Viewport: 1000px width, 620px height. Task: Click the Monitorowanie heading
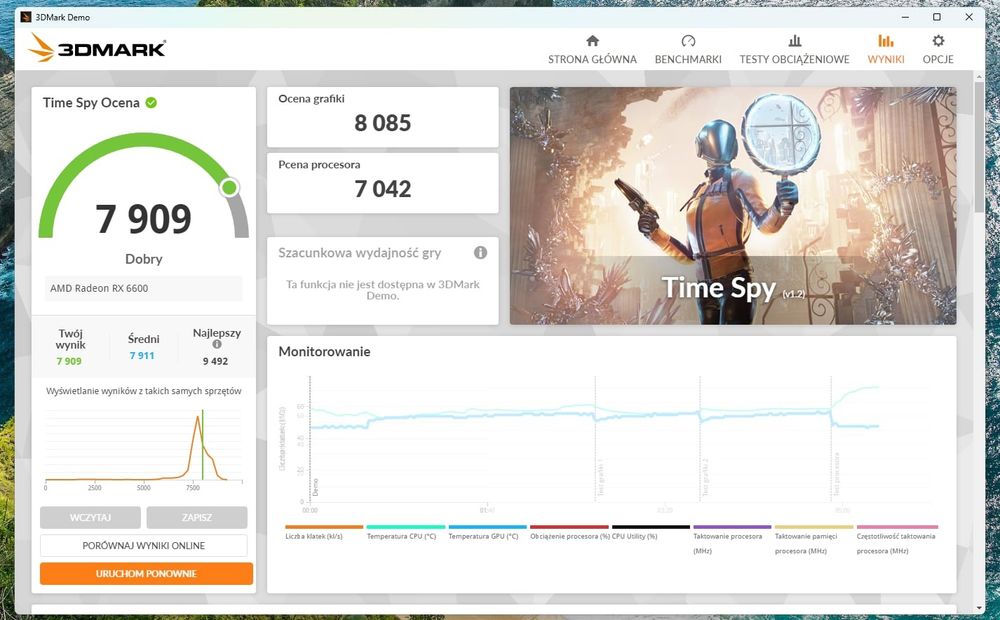click(324, 351)
